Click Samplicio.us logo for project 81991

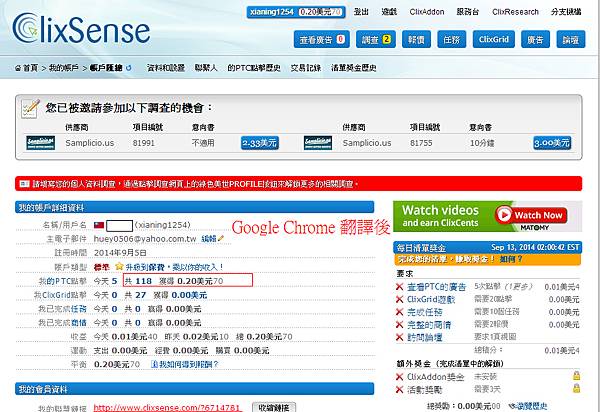pos(41,143)
